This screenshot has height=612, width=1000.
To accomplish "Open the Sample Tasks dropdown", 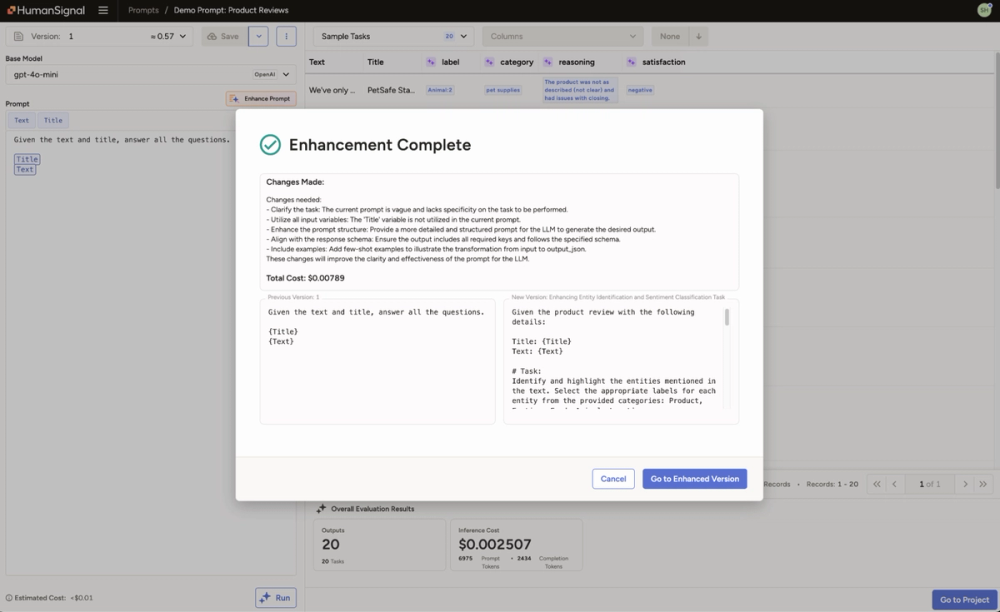I will (393, 36).
